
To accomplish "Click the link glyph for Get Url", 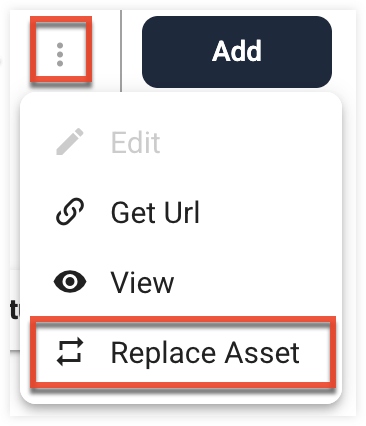I will 70,211.
